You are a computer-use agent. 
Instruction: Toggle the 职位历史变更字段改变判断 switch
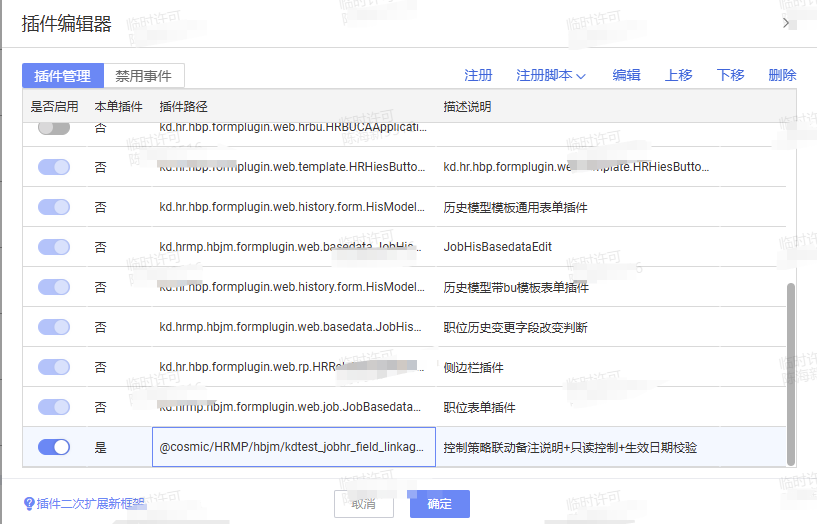(x=54, y=327)
